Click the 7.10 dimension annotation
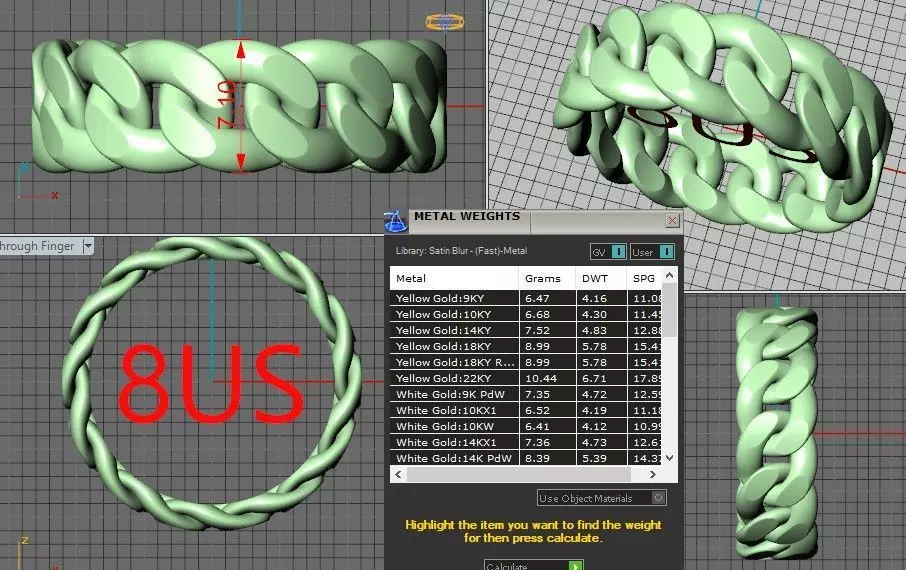This screenshot has height=570, width=906. (x=228, y=105)
